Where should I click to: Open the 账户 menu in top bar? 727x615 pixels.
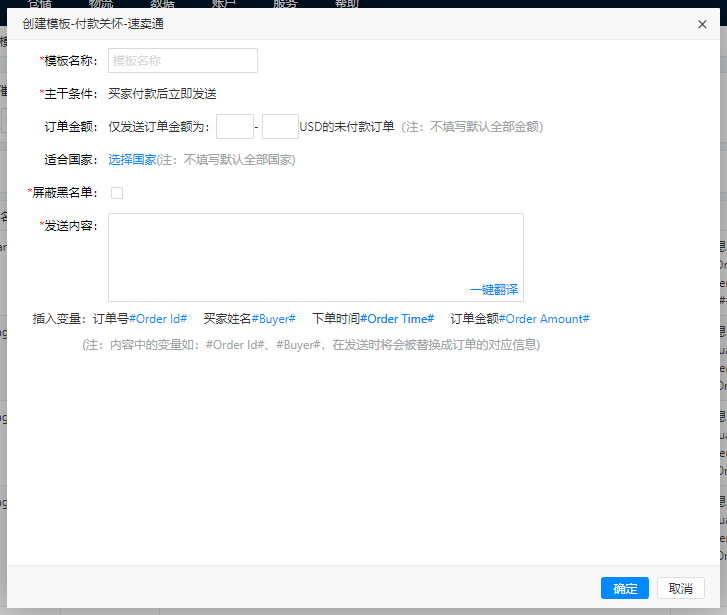(x=223, y=4)
